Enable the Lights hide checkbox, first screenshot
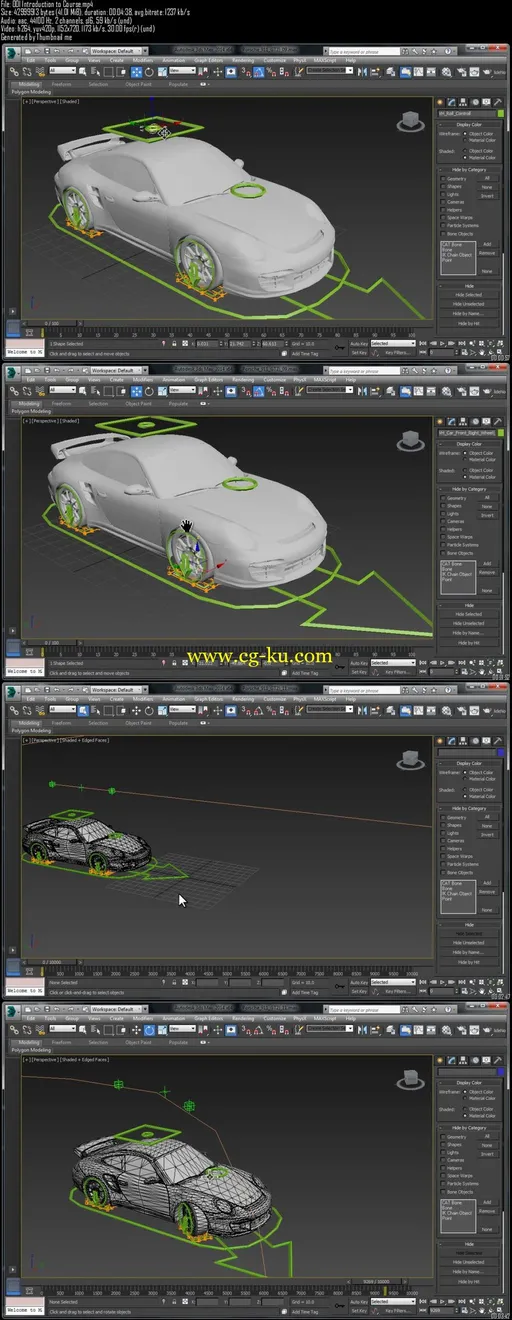This screenshot has height=1320, width=512. click(x=444, y=194)
